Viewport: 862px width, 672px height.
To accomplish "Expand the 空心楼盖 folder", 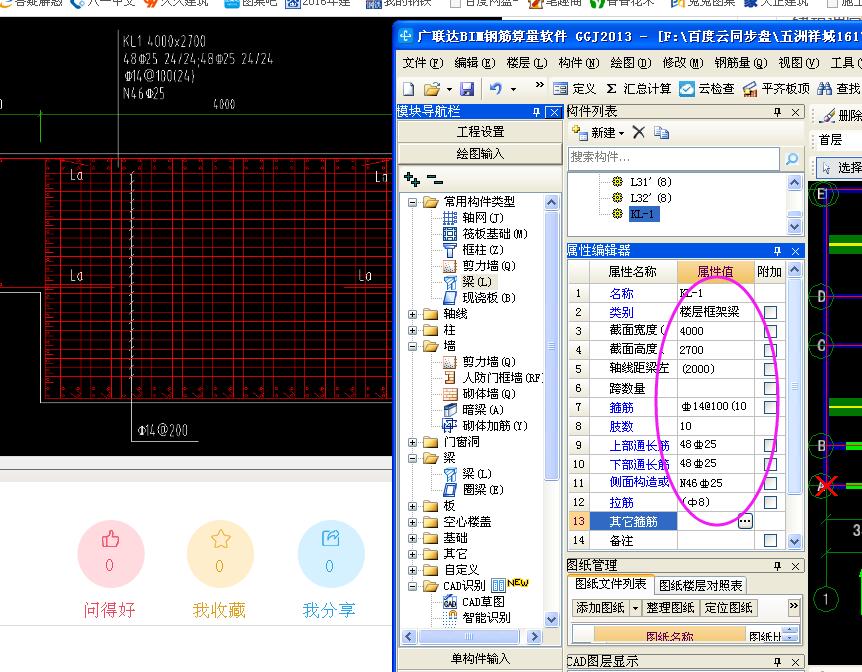I will pos(412,522).
